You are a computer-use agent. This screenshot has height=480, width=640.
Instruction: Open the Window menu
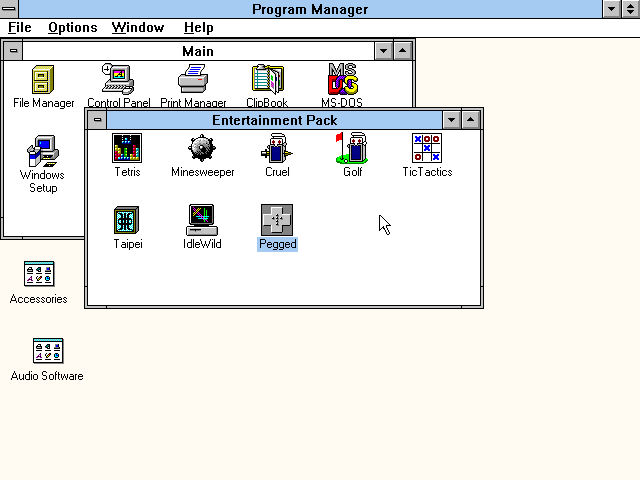click(x=138, y=28)
